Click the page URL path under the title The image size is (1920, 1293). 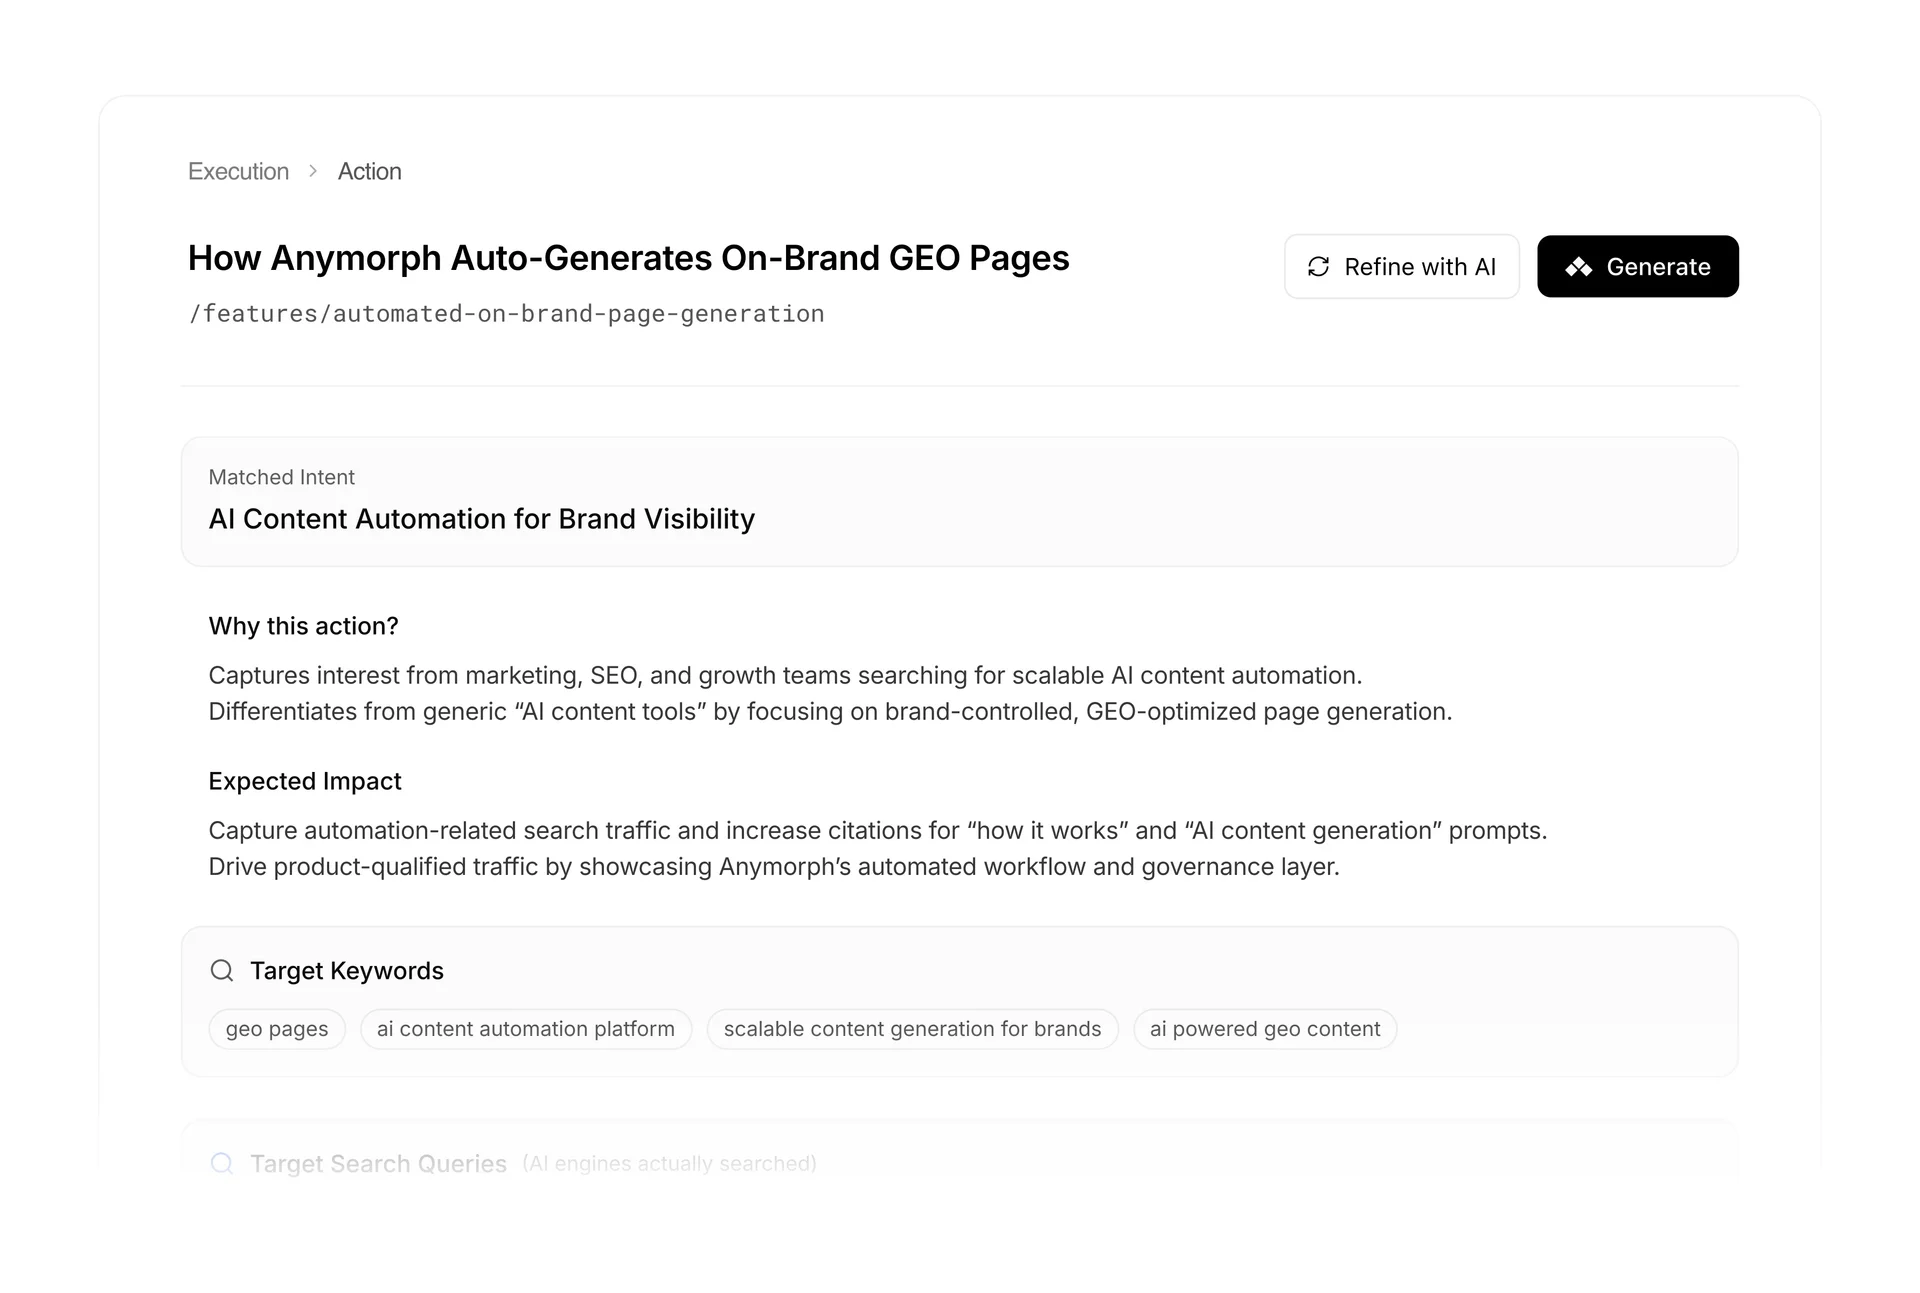click(505, 313)
